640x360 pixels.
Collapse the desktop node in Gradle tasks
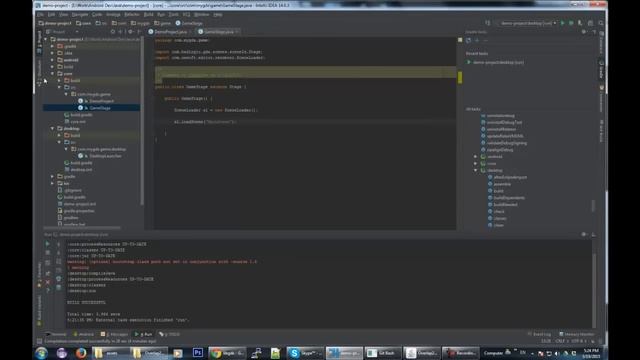[x=476, y=171]
